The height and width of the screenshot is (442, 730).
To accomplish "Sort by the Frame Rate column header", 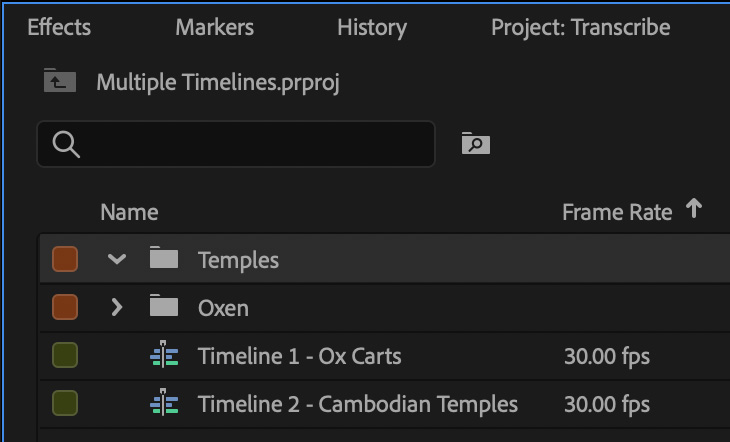I will point(617,212).
